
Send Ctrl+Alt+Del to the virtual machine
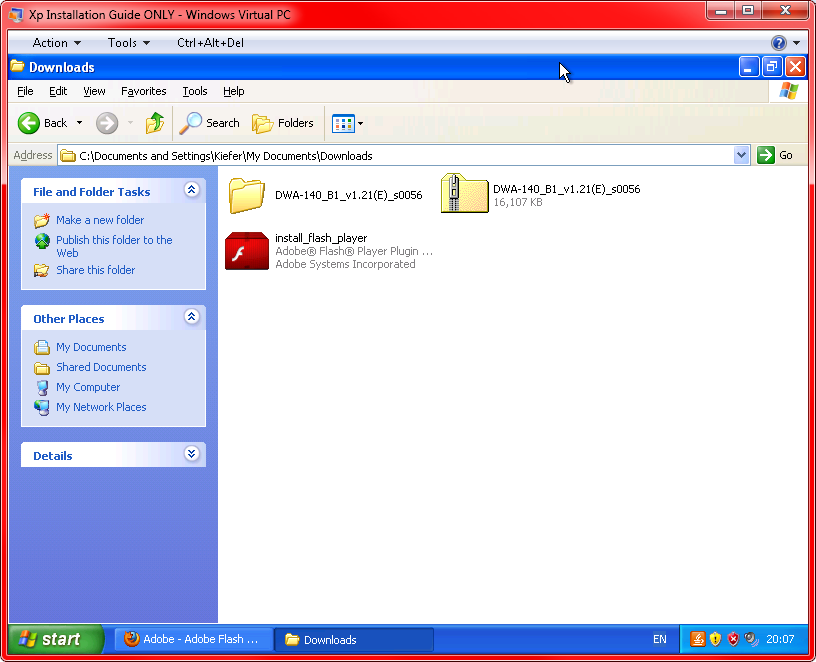pos(210,43)
